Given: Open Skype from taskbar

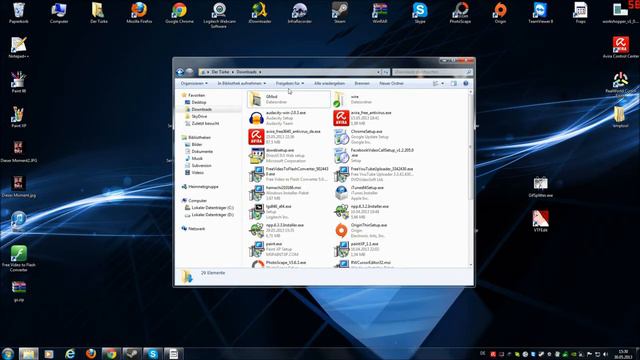Looking at the screenshot, I should click(x=153, y=353).
